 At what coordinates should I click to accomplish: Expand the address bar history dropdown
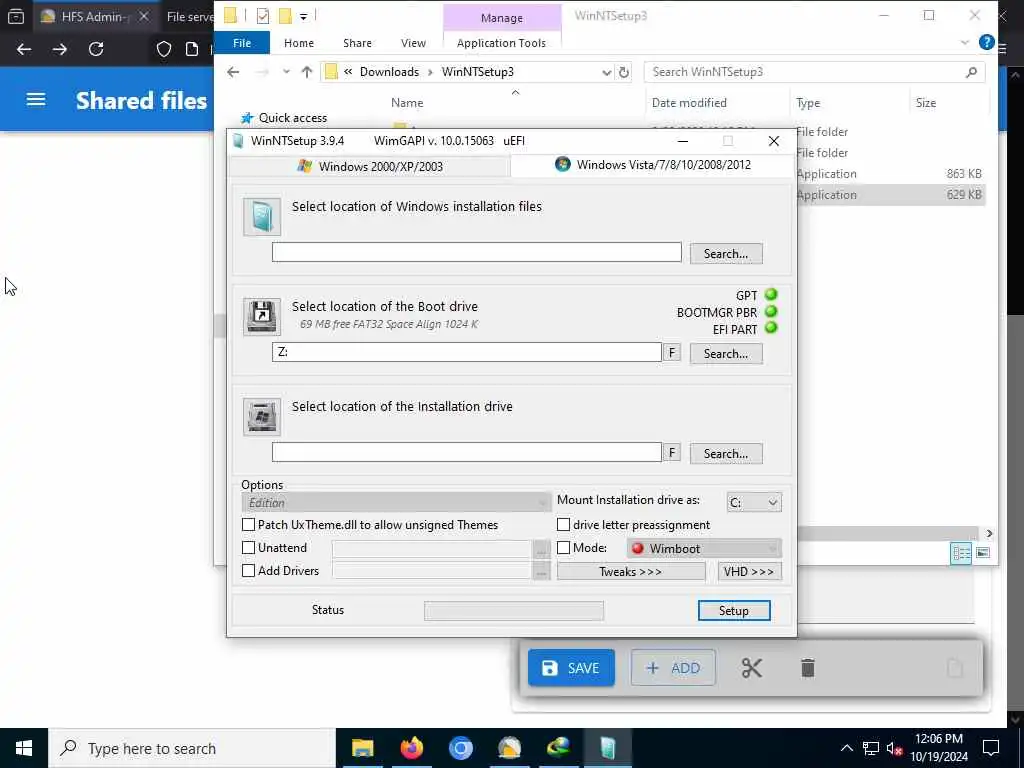click(x=606, y=72)
